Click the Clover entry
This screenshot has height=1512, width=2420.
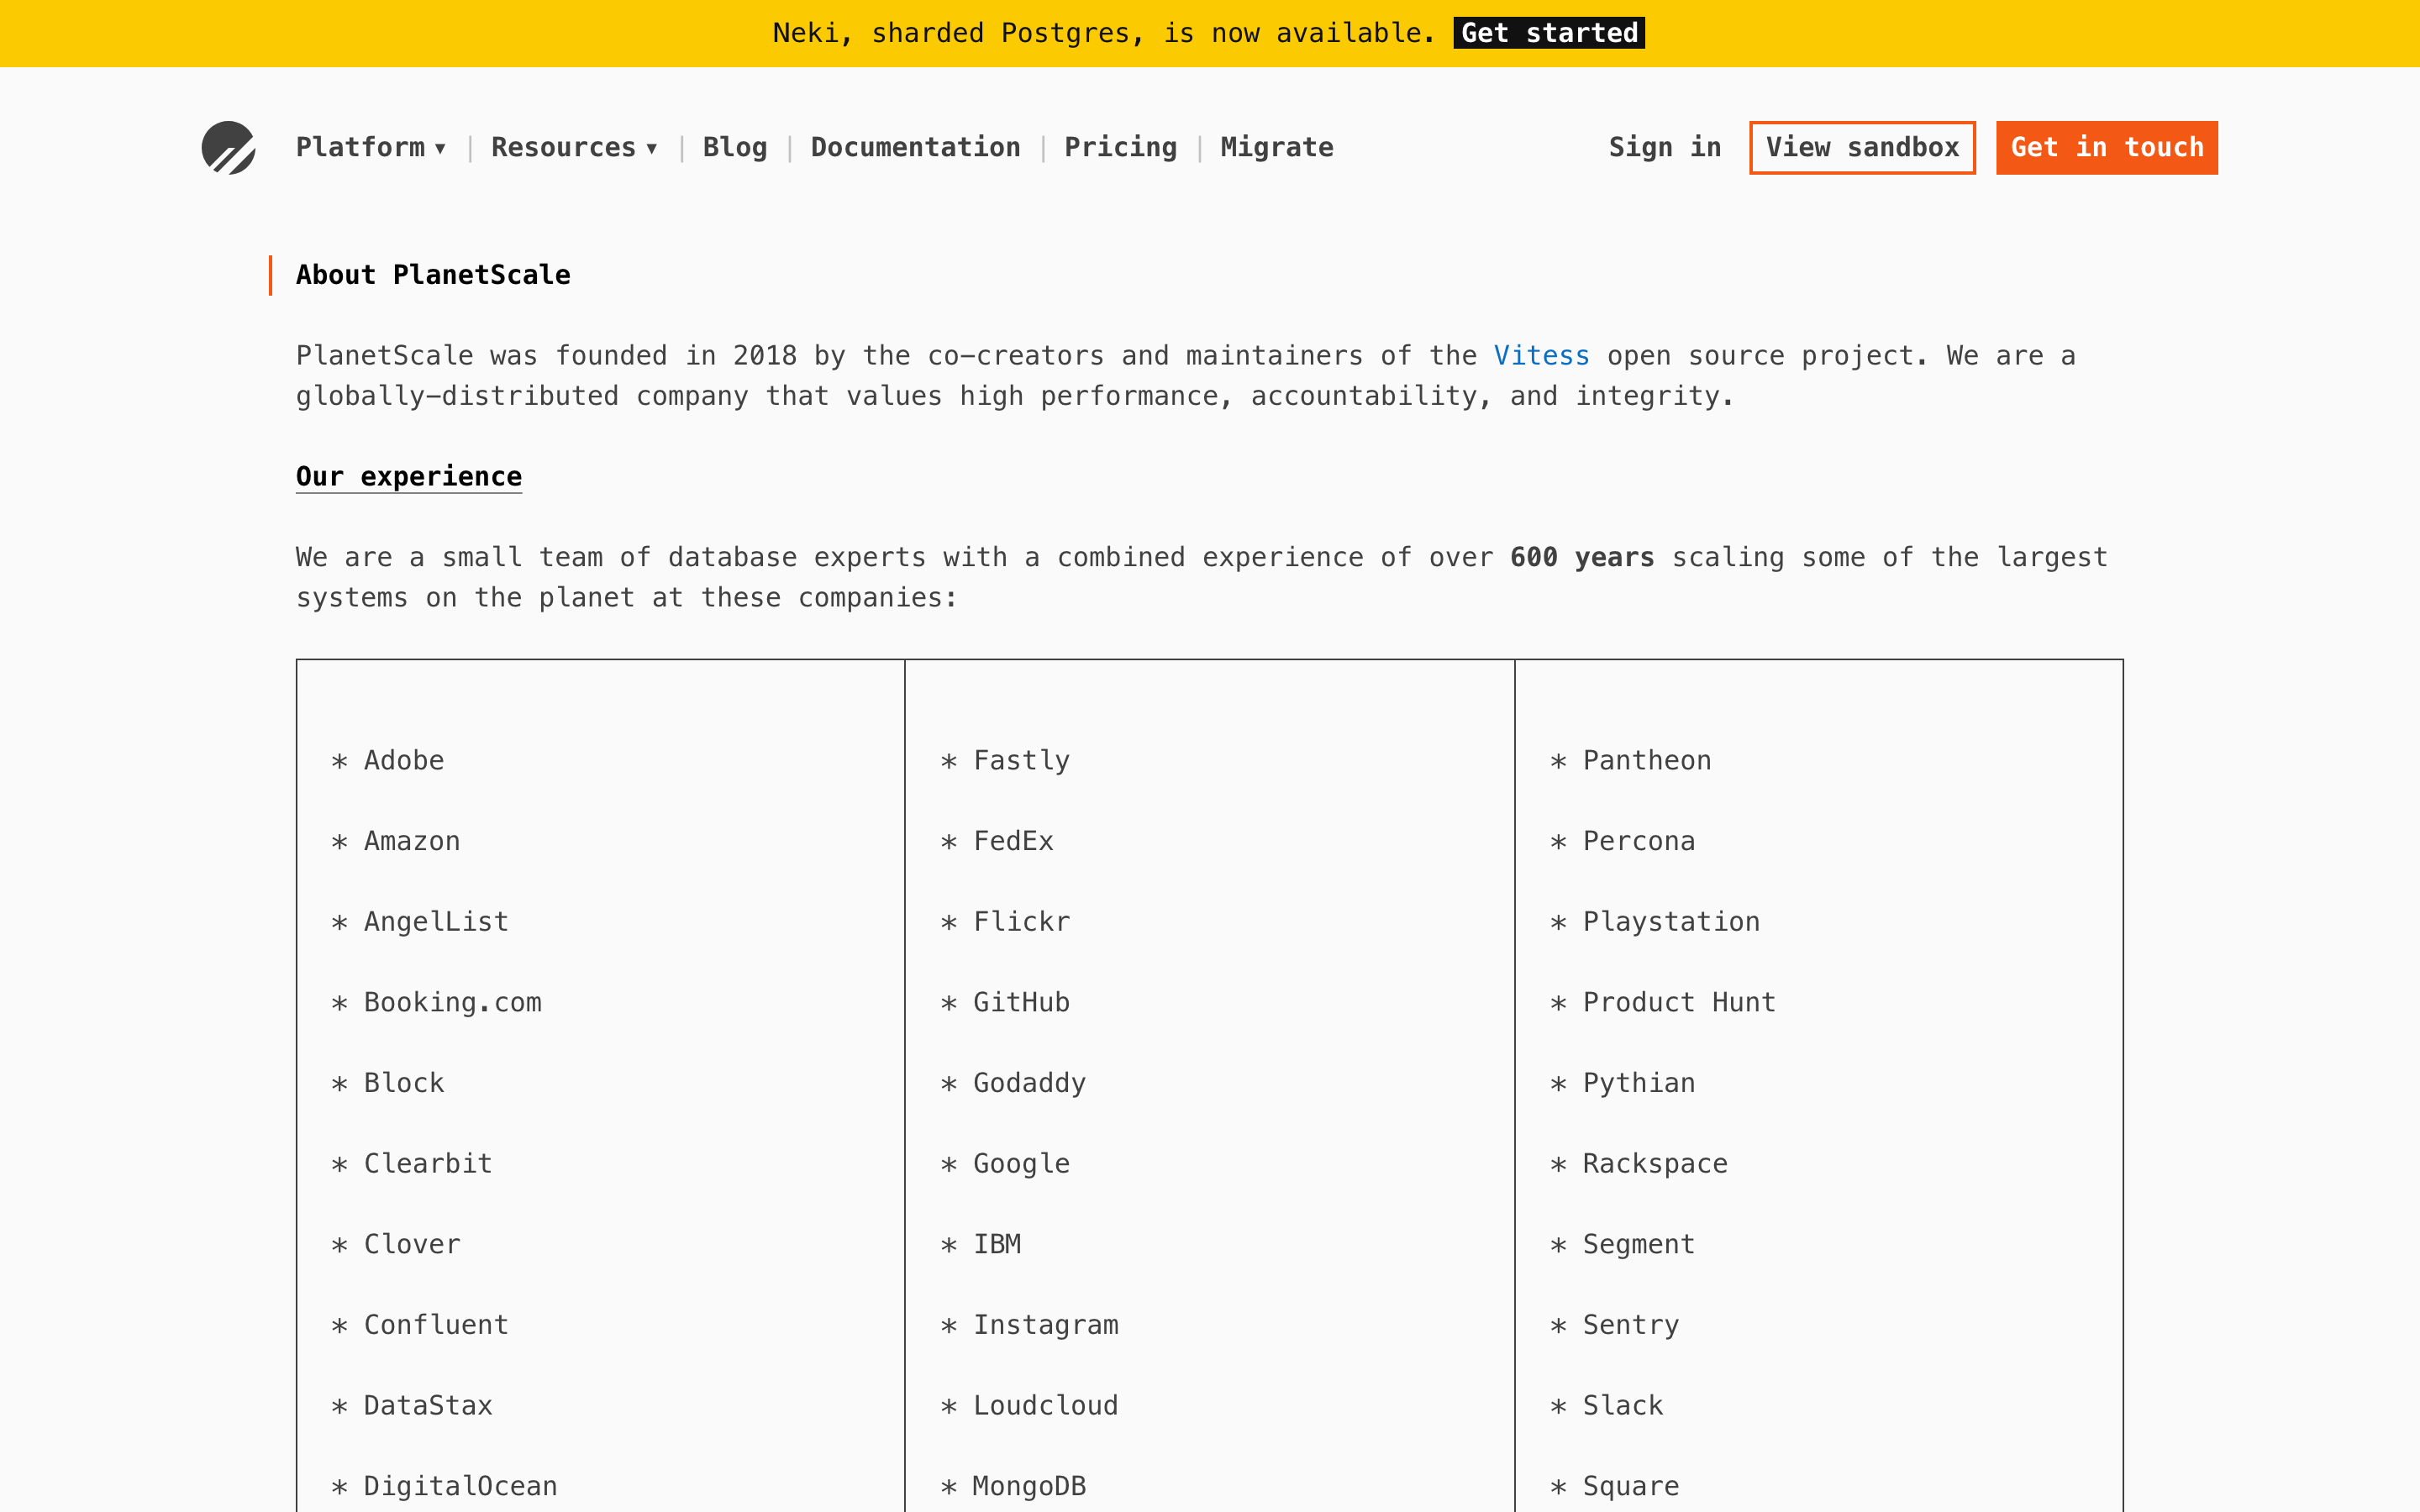tap(411, 1245)
